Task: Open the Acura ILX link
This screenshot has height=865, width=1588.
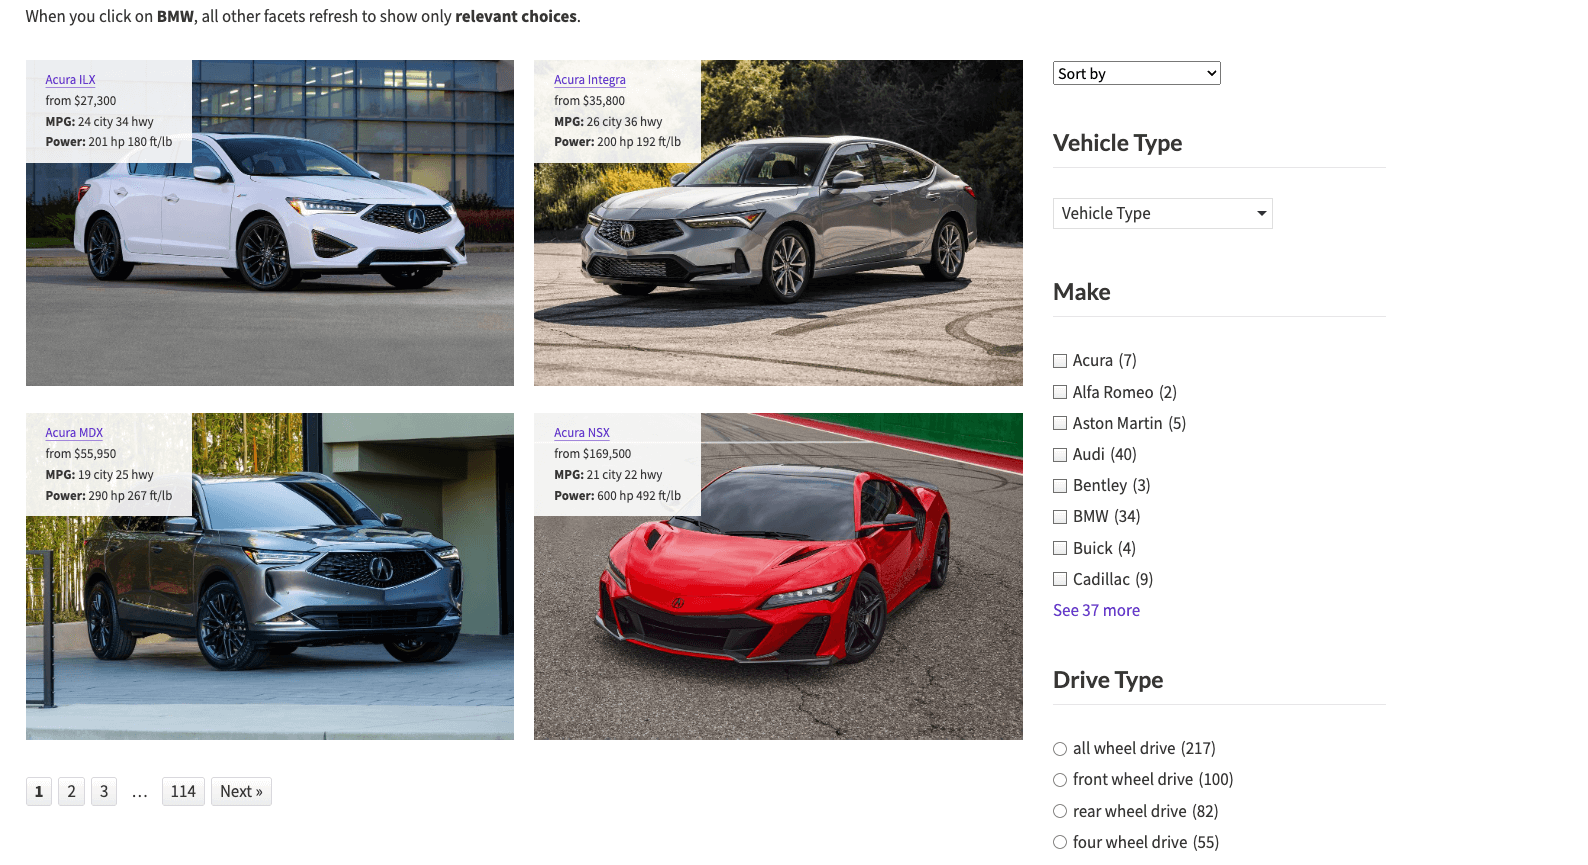Action: (70, 80)
